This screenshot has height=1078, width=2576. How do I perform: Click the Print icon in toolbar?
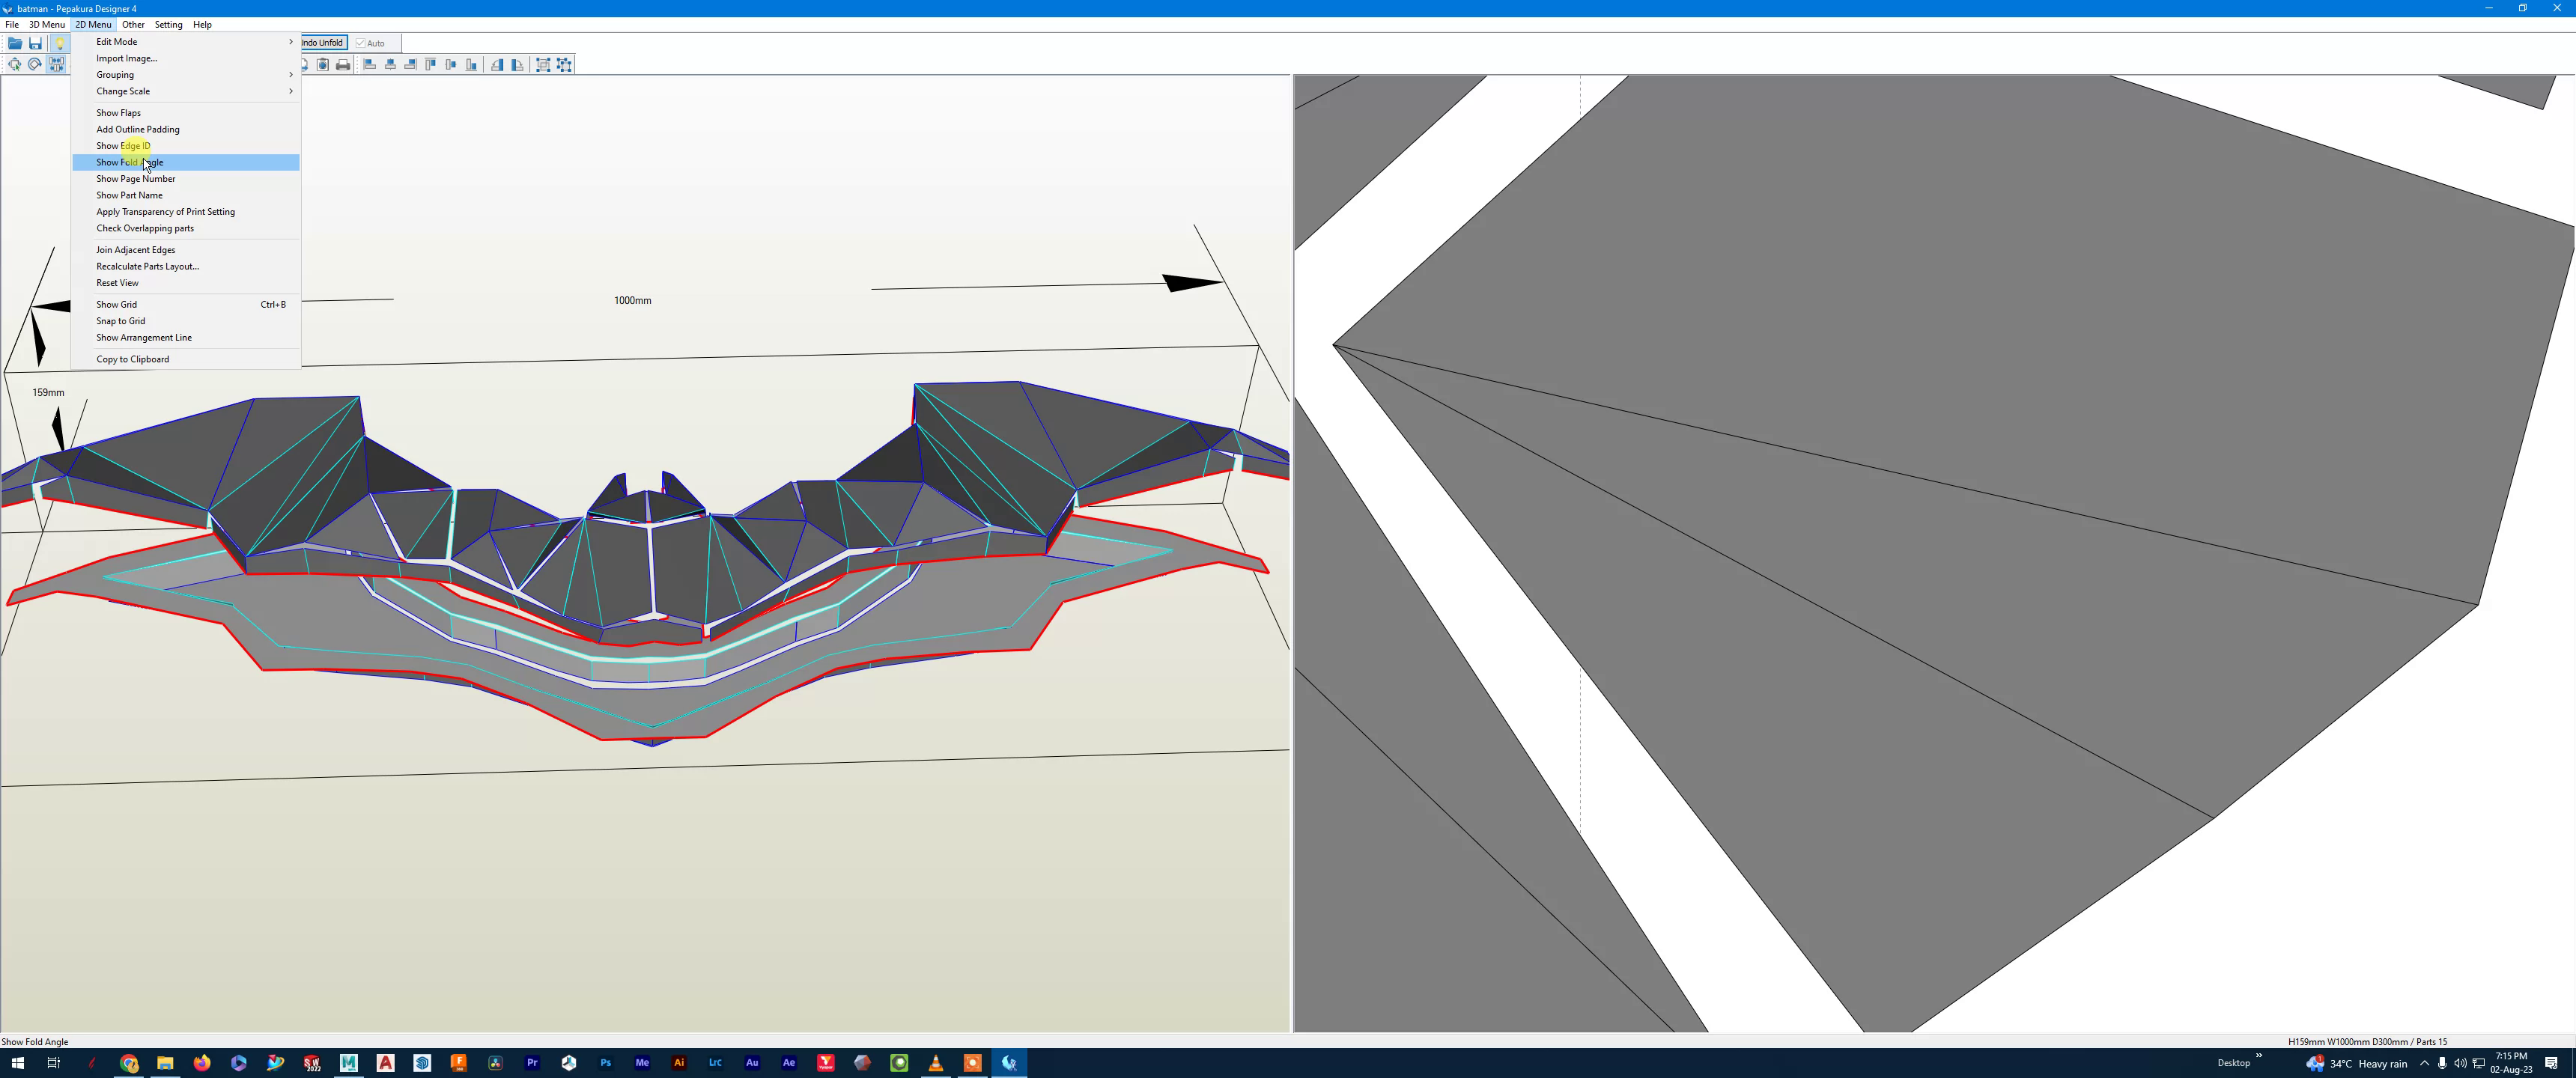click(x=343, y=65)
